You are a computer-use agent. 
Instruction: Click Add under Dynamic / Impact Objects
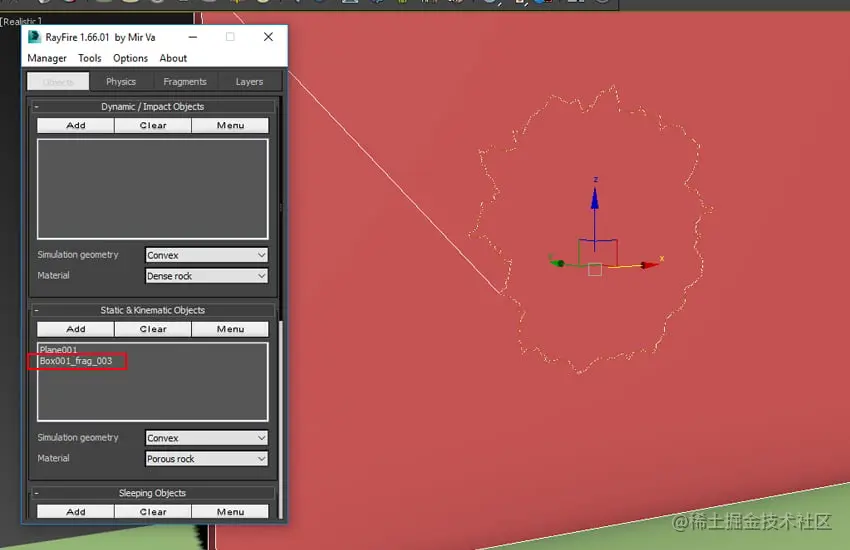pos(76,125)
